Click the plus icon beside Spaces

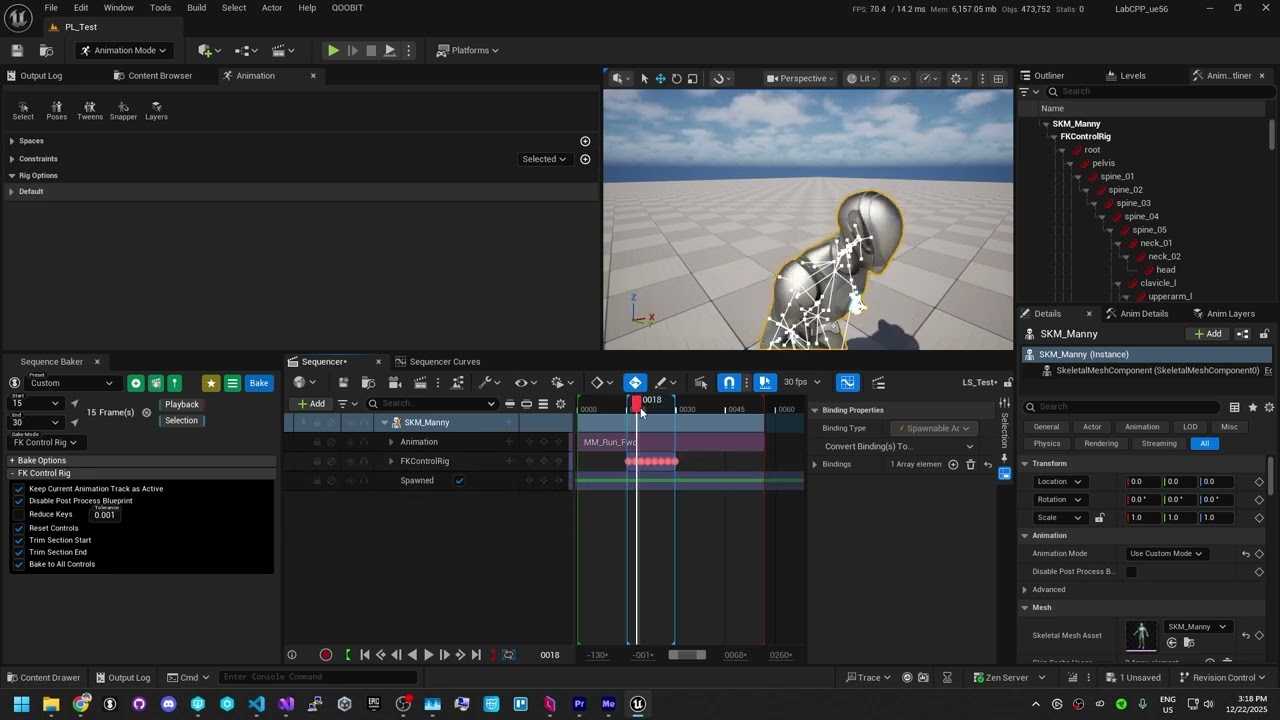pos(585,141)
